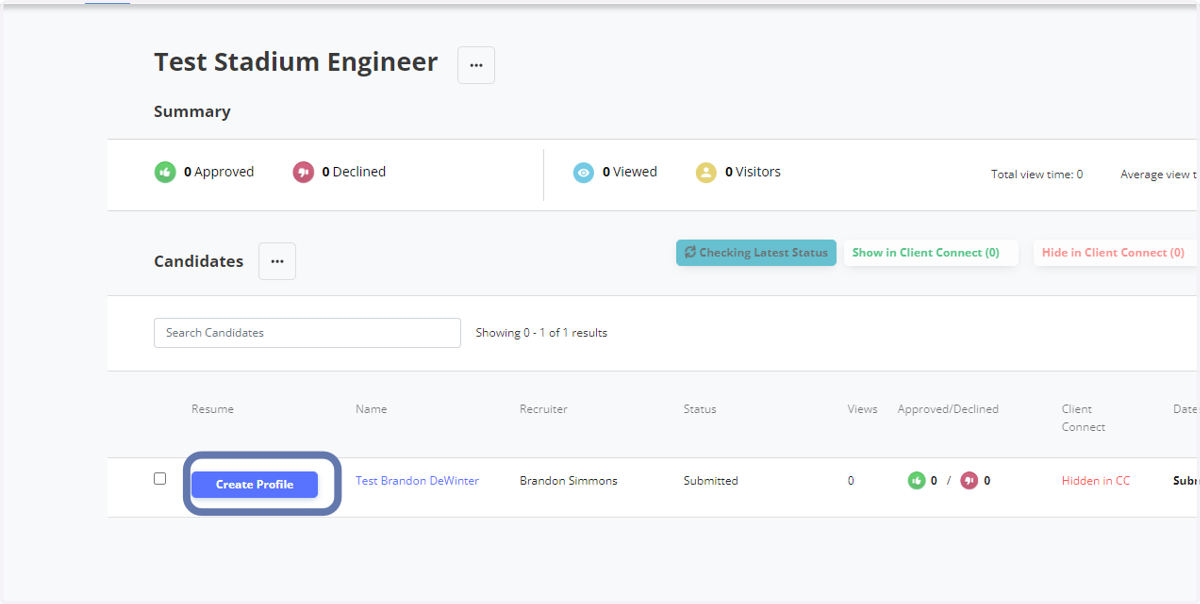
Task: Click the Total view time: 0 text
Action: [1037, 174]
